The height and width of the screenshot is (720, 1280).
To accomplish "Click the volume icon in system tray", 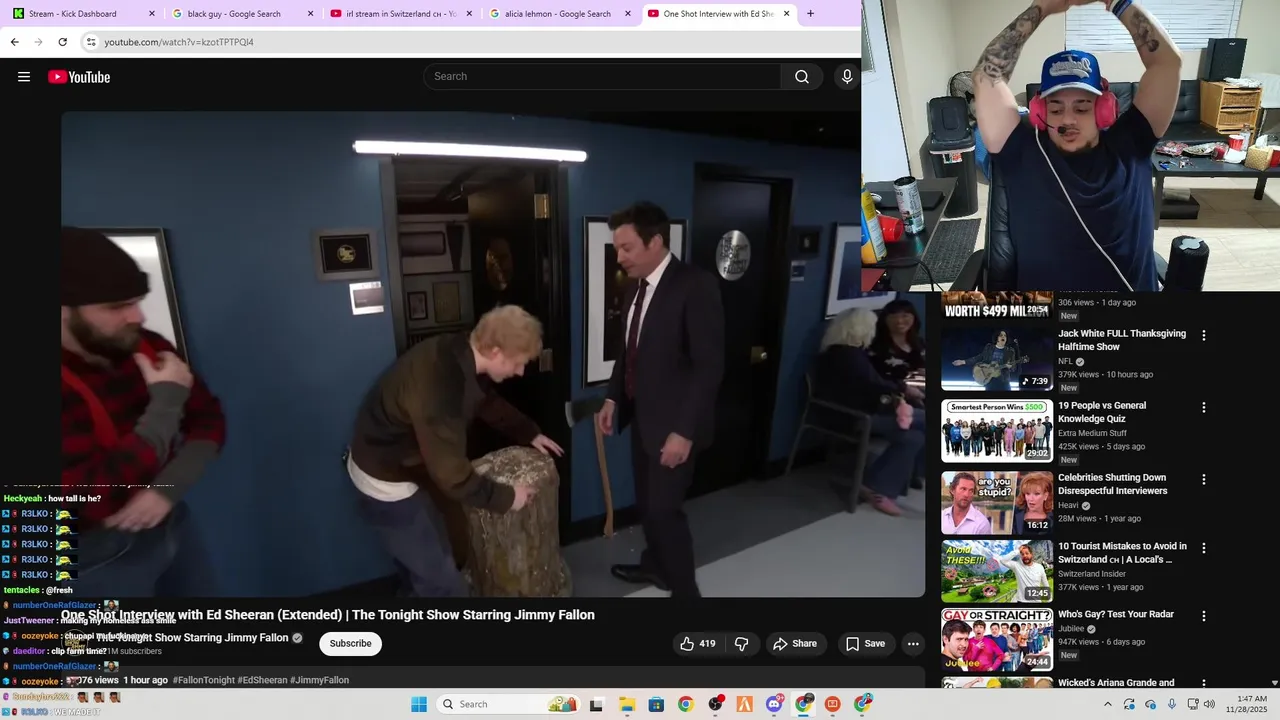I will click(1209, 704).
